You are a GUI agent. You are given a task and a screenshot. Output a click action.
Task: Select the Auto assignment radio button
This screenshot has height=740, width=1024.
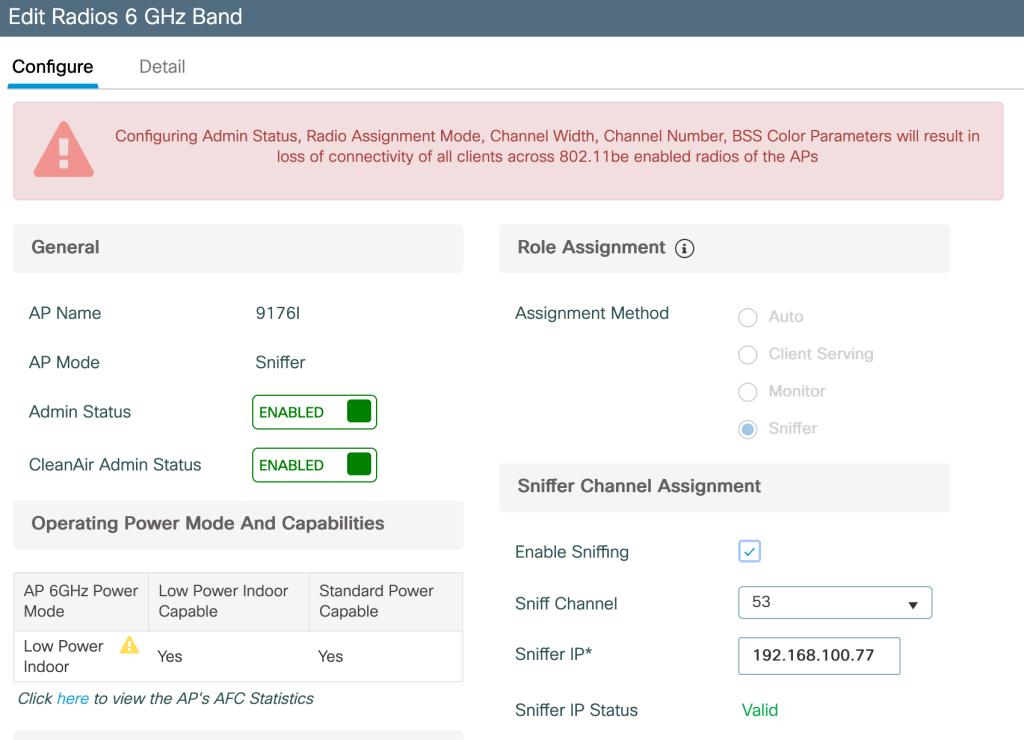[x=747, y=317]
